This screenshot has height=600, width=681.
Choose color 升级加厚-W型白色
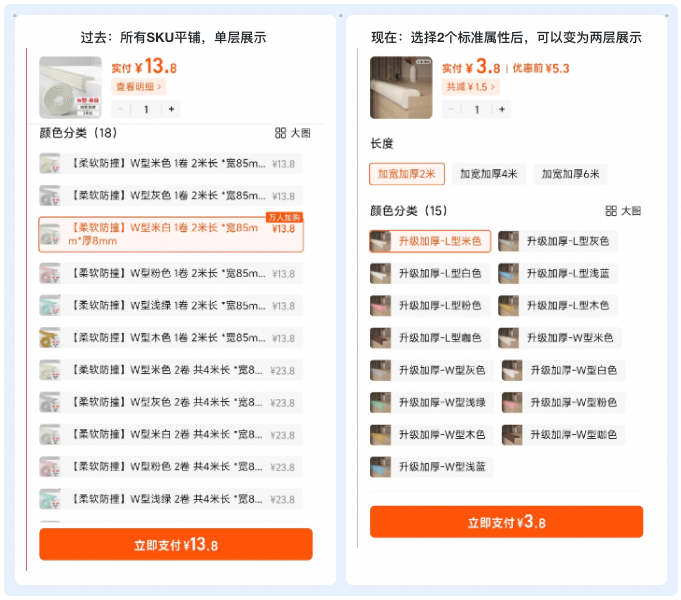pyautogui.click(x=563, y=370)
